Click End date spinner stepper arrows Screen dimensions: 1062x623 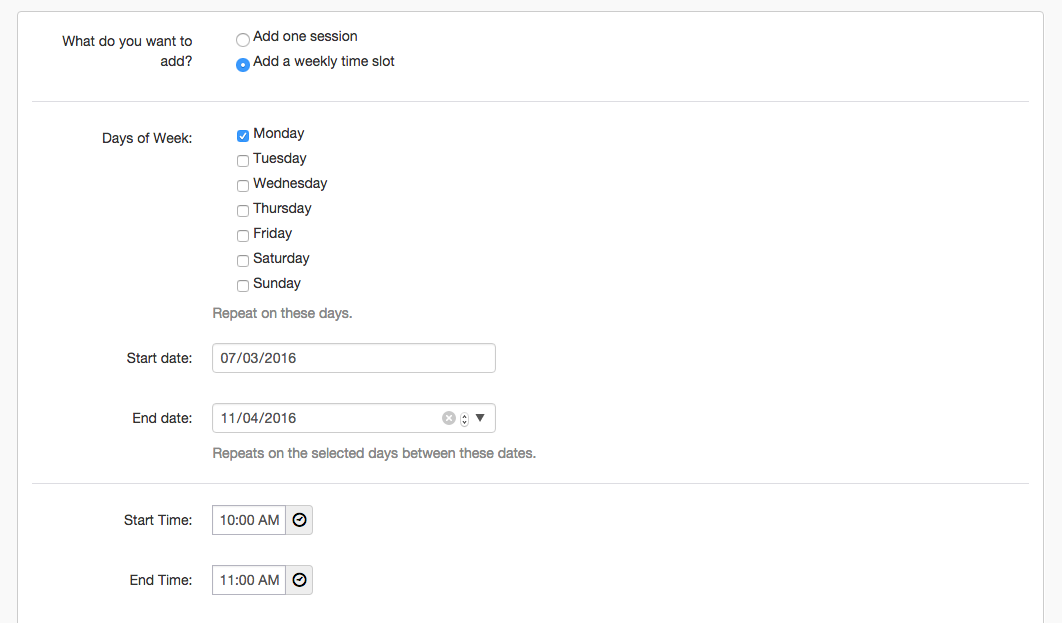pyautogui.click(x=464, y=419)
